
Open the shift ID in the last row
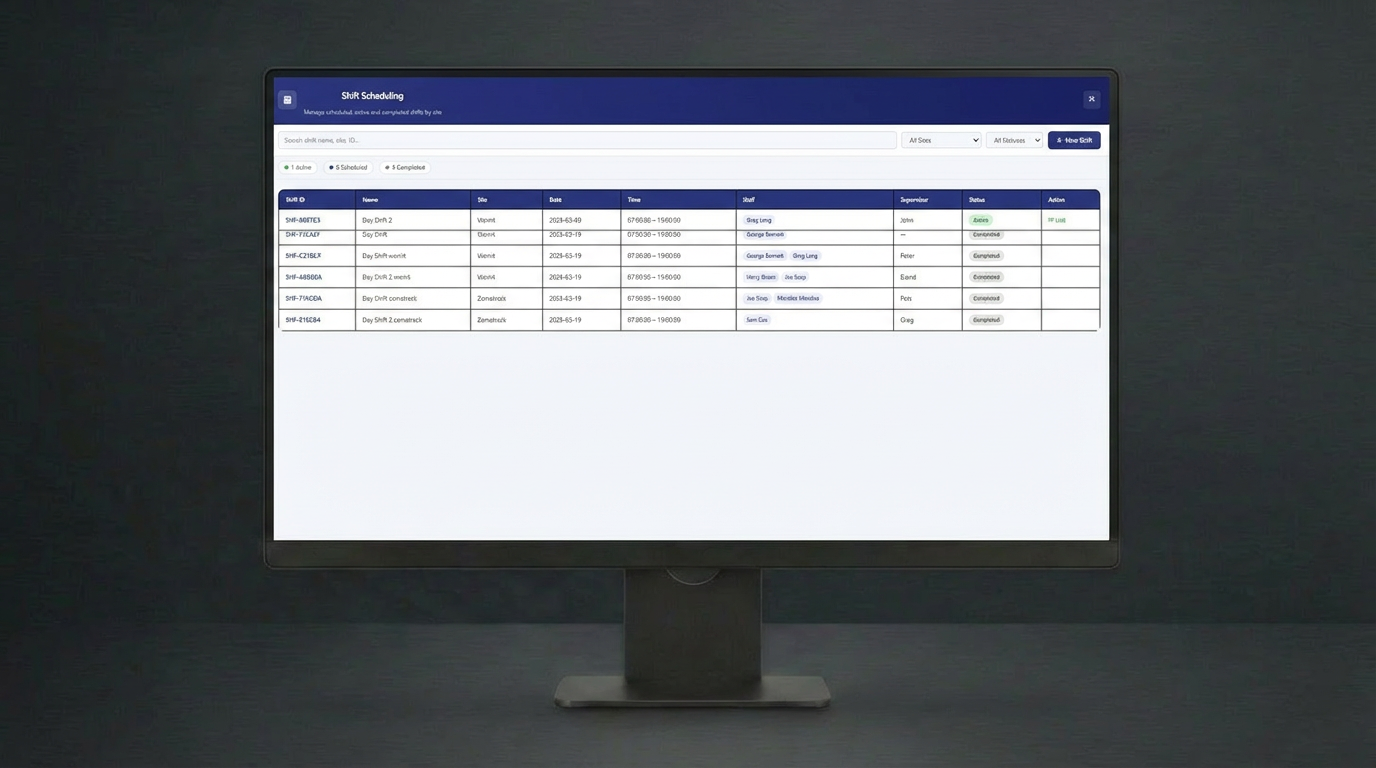pos(303,320)
